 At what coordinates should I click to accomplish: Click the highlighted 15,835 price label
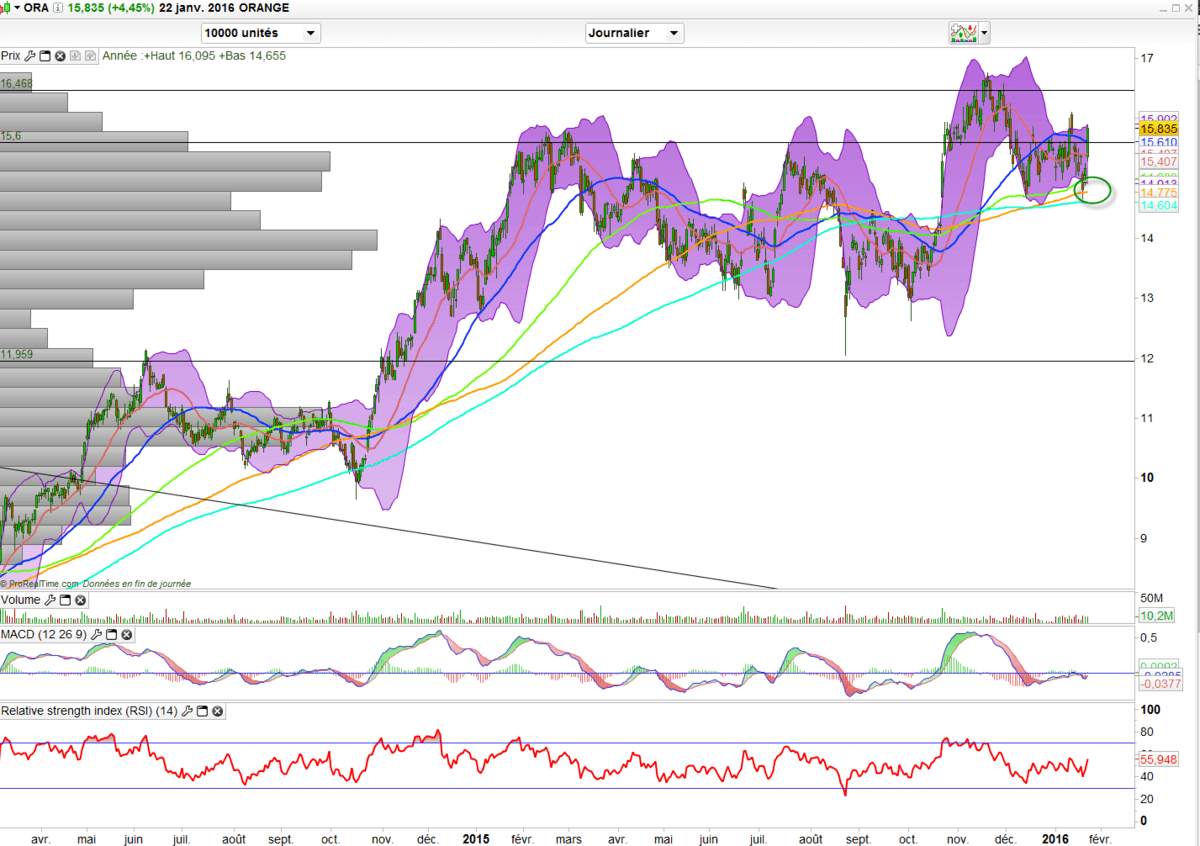point(1158,128)
